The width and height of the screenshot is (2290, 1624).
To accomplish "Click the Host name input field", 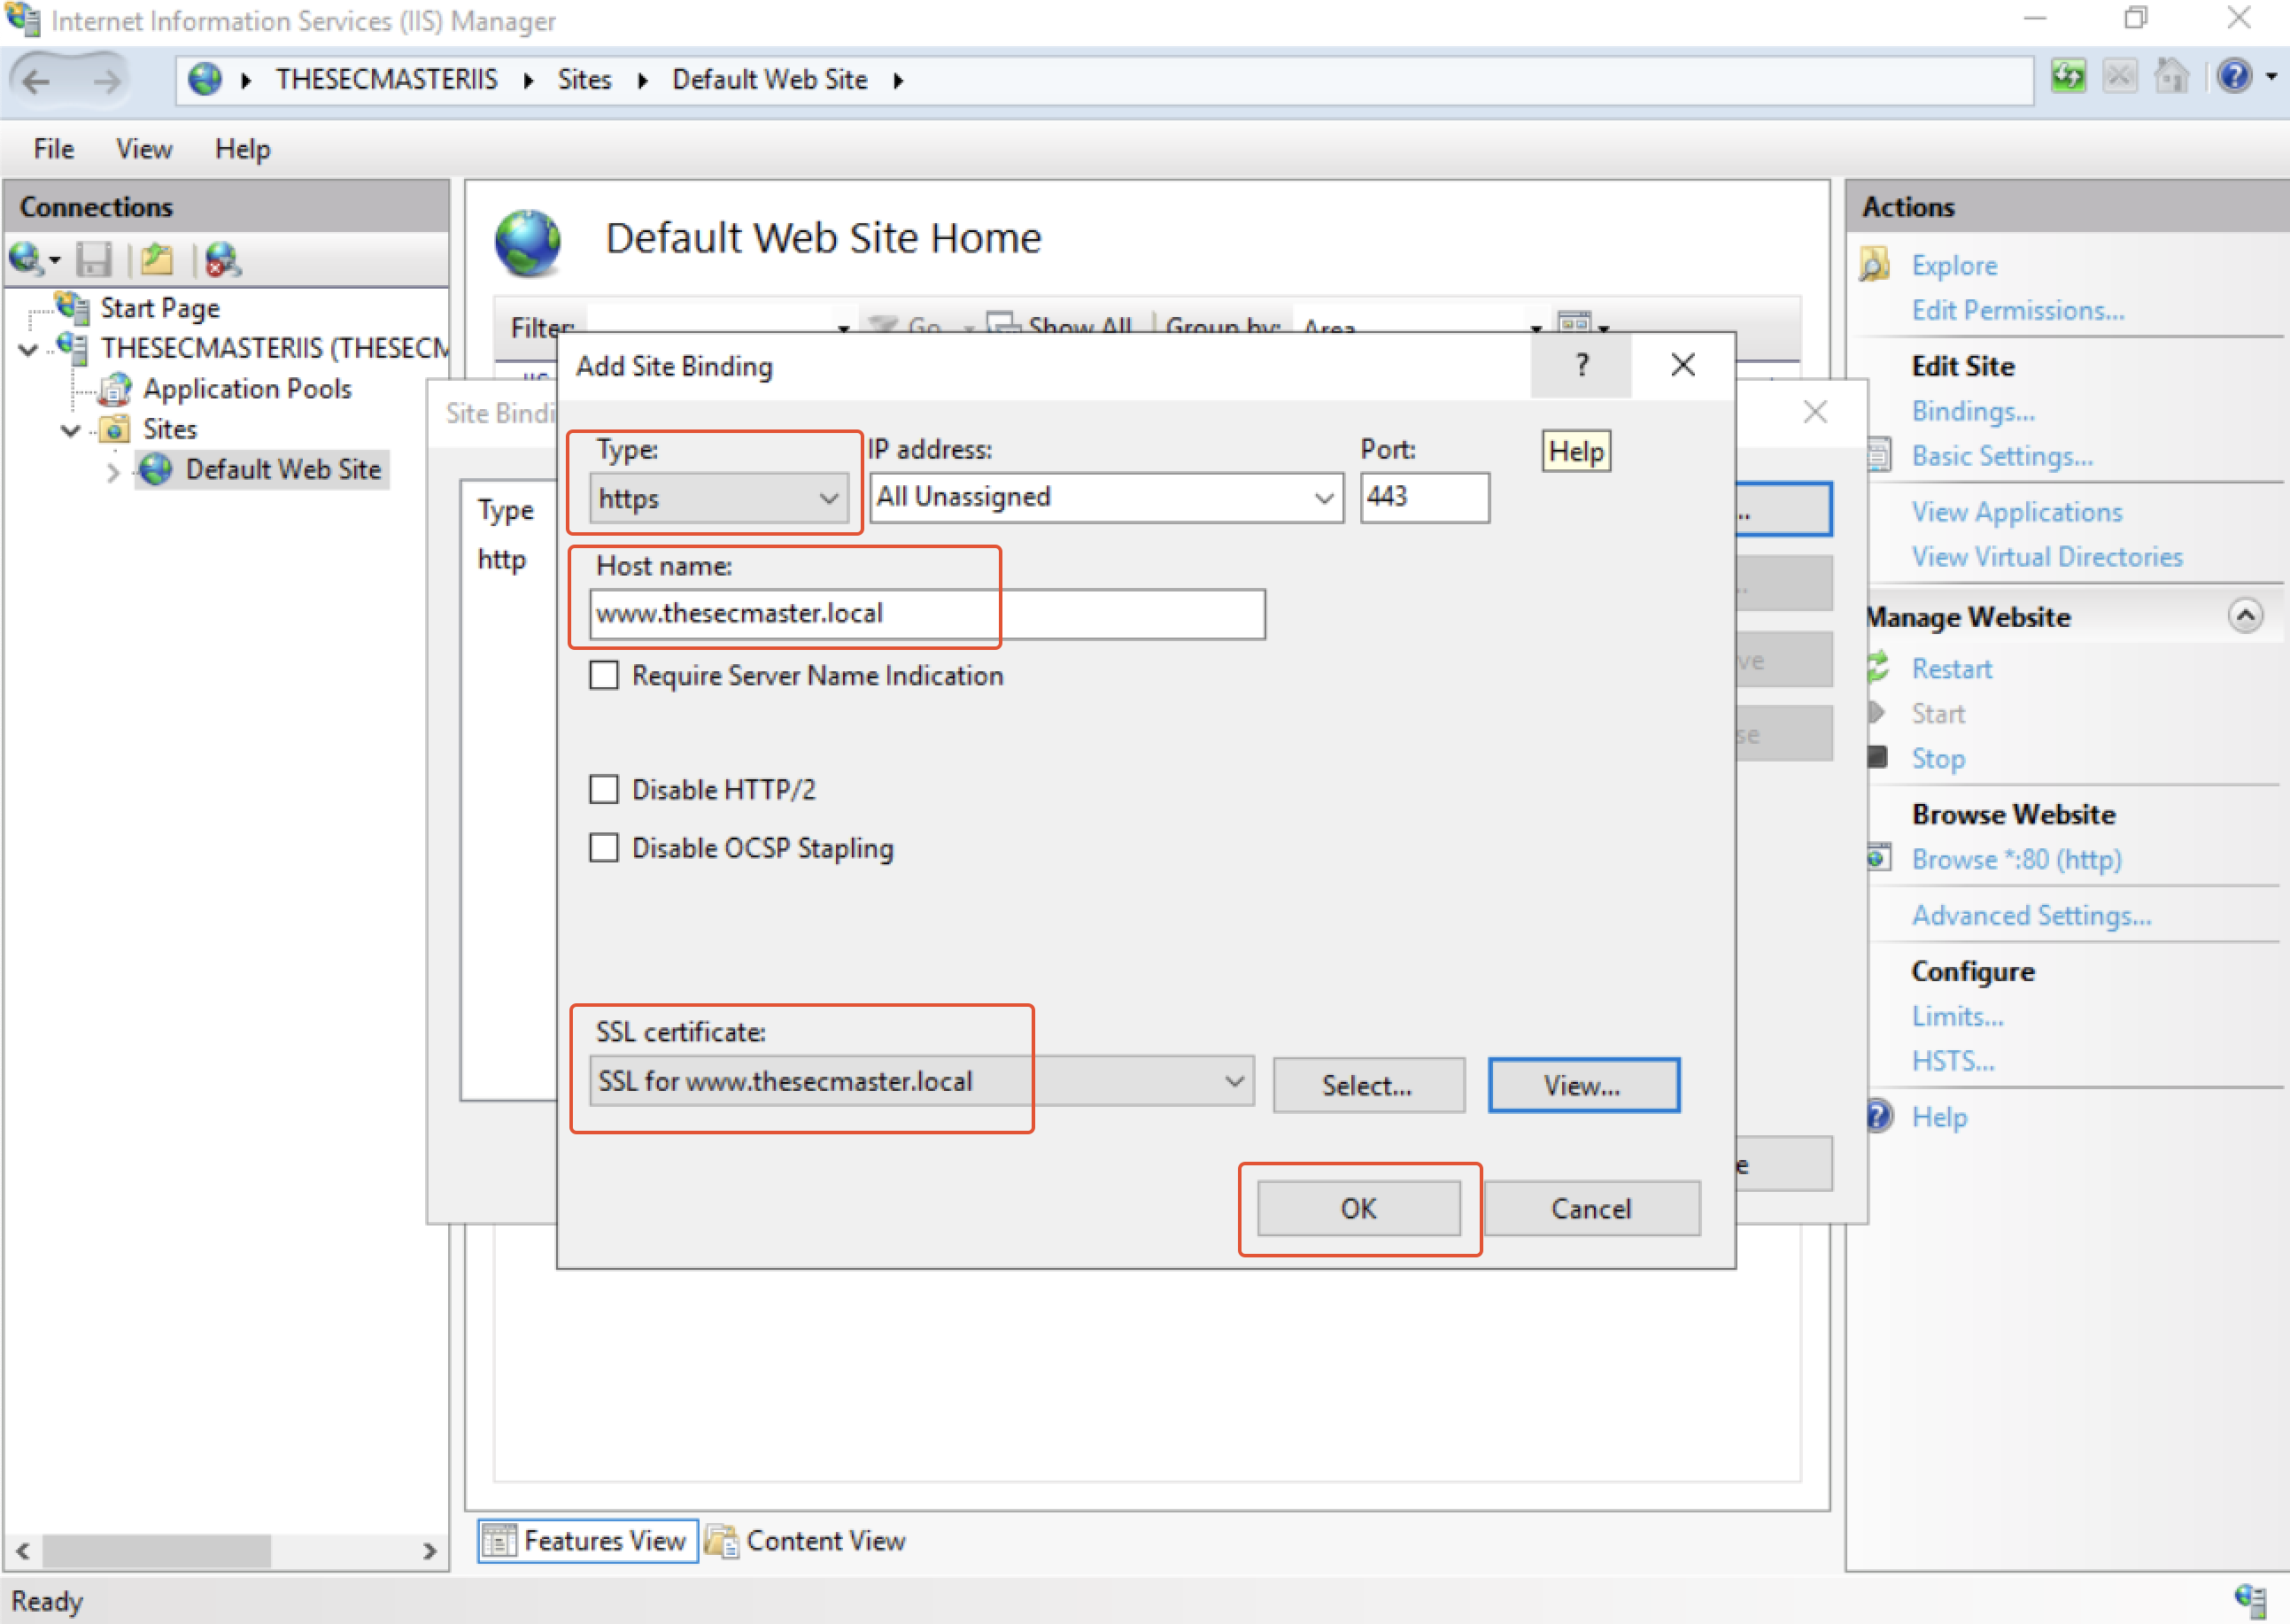I will click(x=927, y=614).
